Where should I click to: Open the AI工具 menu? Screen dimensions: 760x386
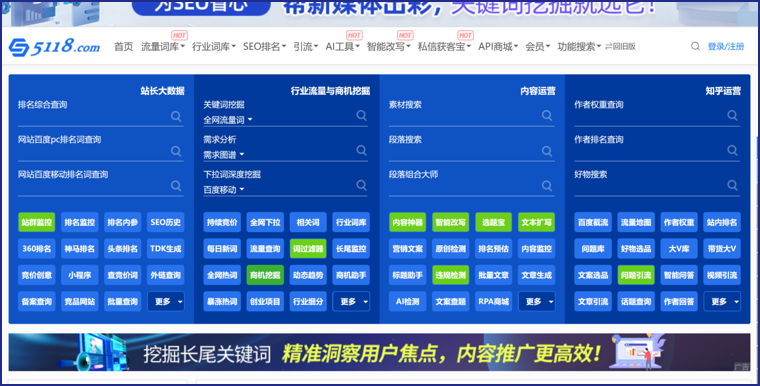pyautogui.click(x=342, y=47)
